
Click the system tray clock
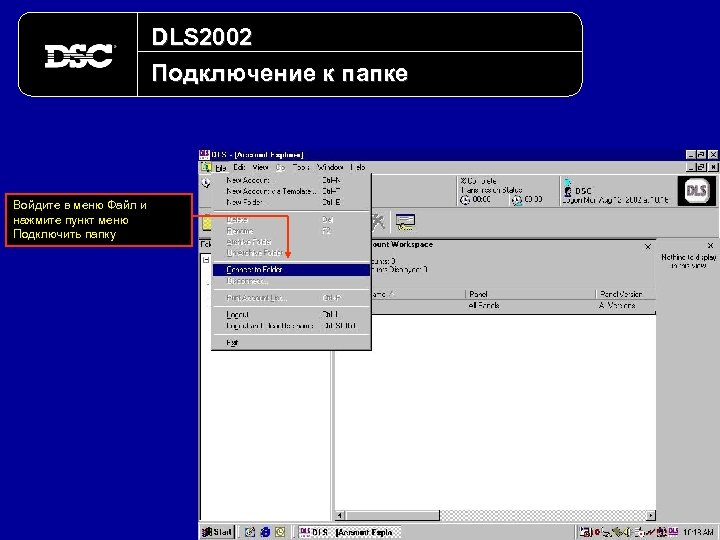(698, 532)
